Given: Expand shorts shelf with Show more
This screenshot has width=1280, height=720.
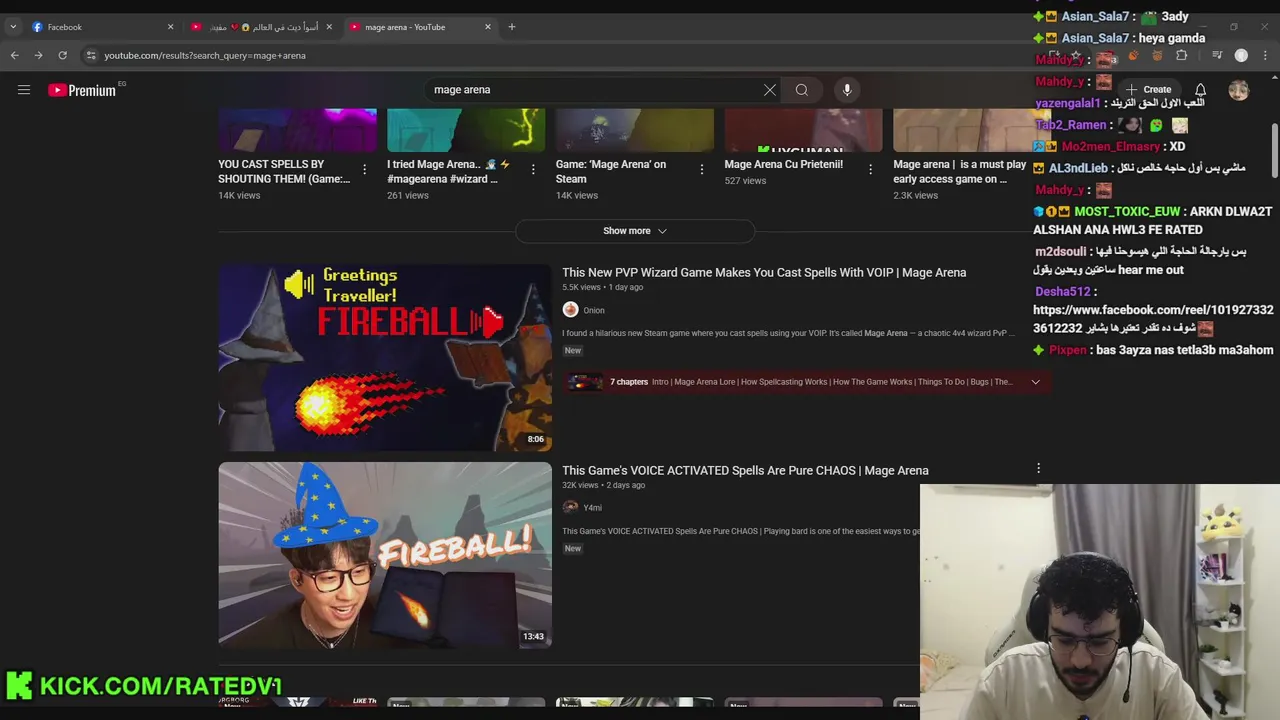Looking at the screenshot, I should pyautogui.click(x=635, y=231).
